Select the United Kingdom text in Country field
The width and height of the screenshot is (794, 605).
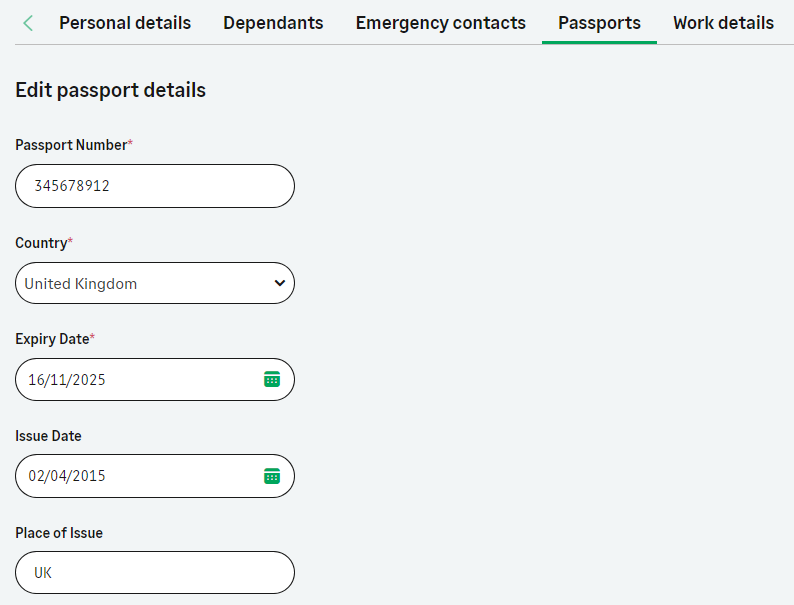click(x=81, y=284)
